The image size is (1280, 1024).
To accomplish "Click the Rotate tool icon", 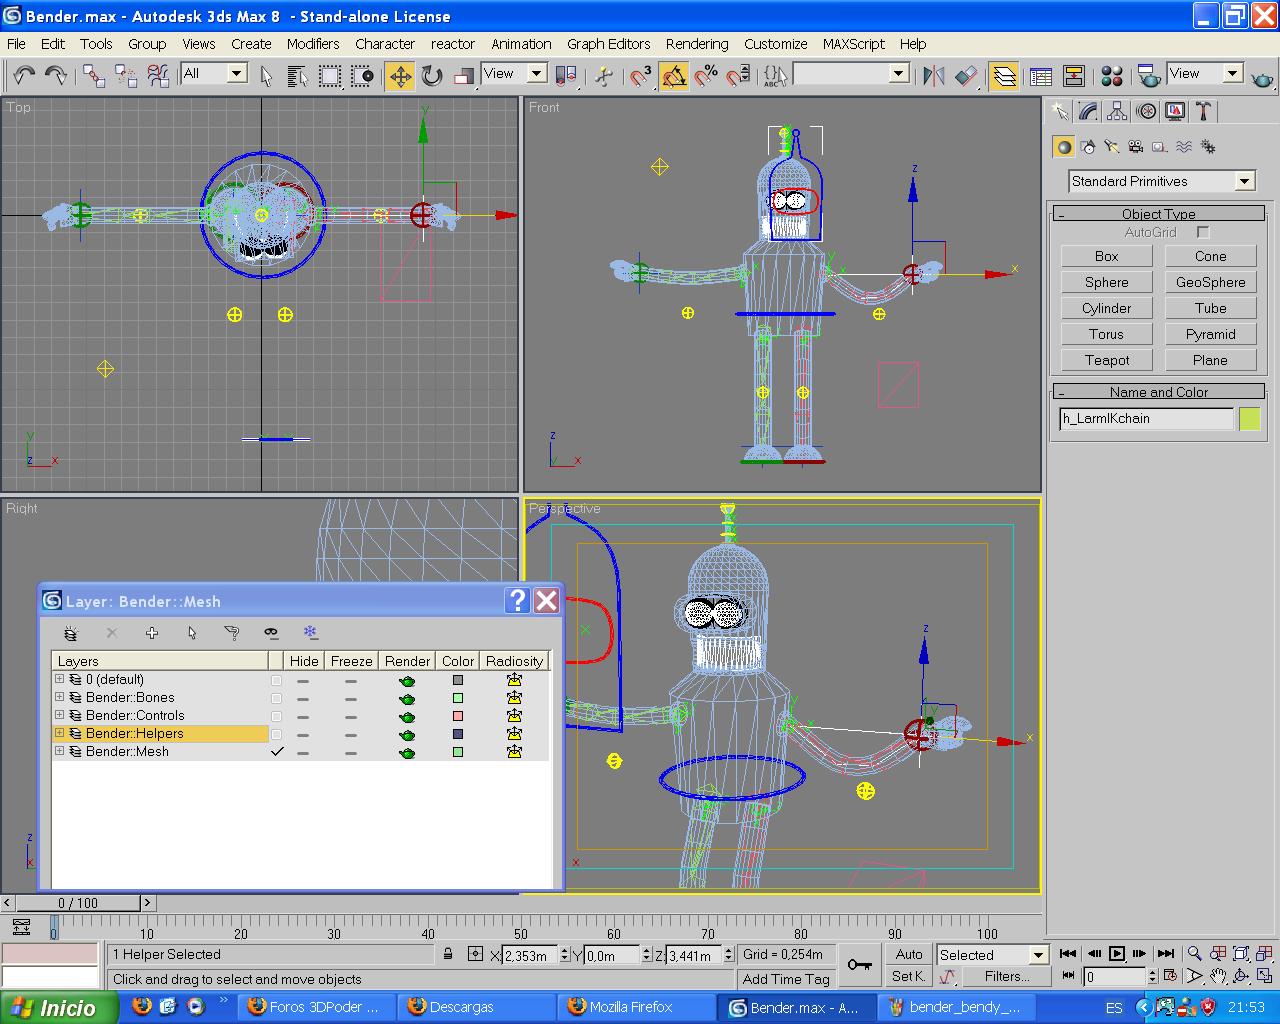I will [x=432, y=76].
